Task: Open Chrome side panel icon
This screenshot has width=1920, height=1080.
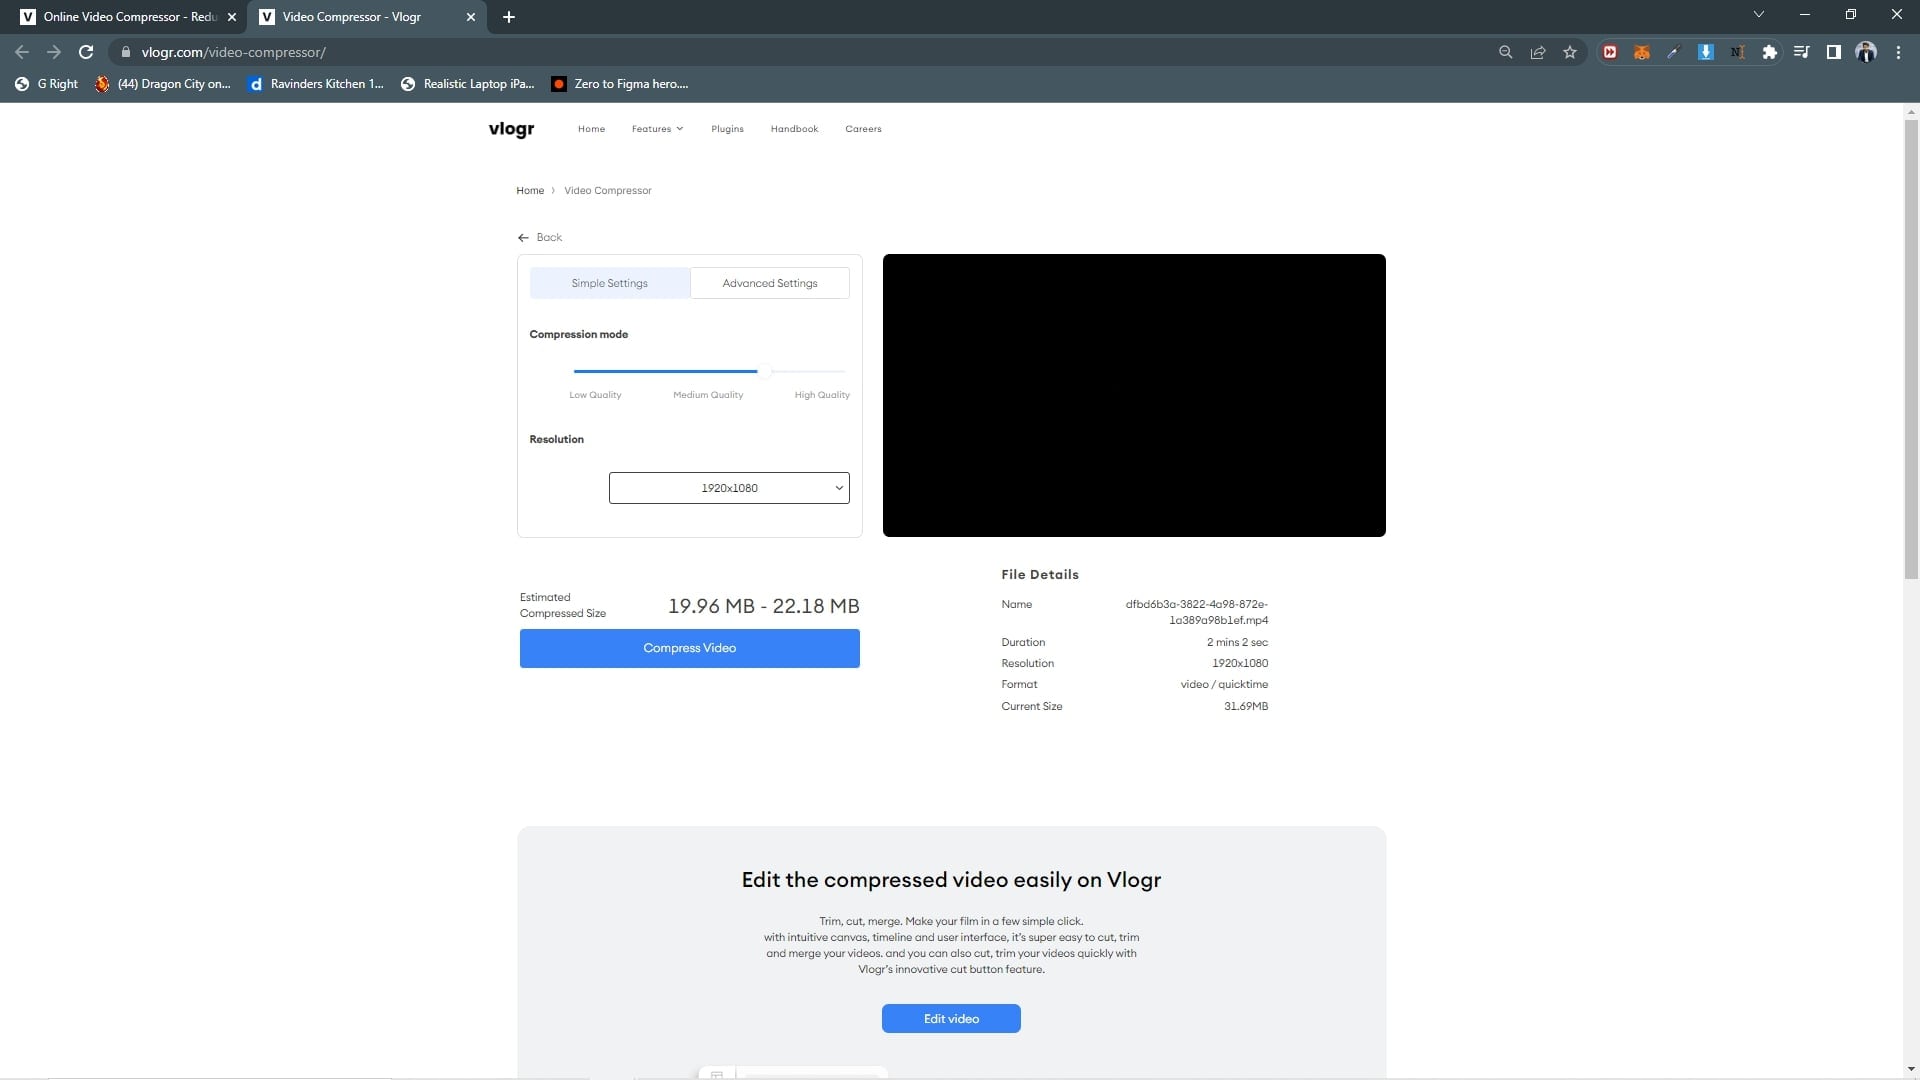Action: pos(1833,52)
